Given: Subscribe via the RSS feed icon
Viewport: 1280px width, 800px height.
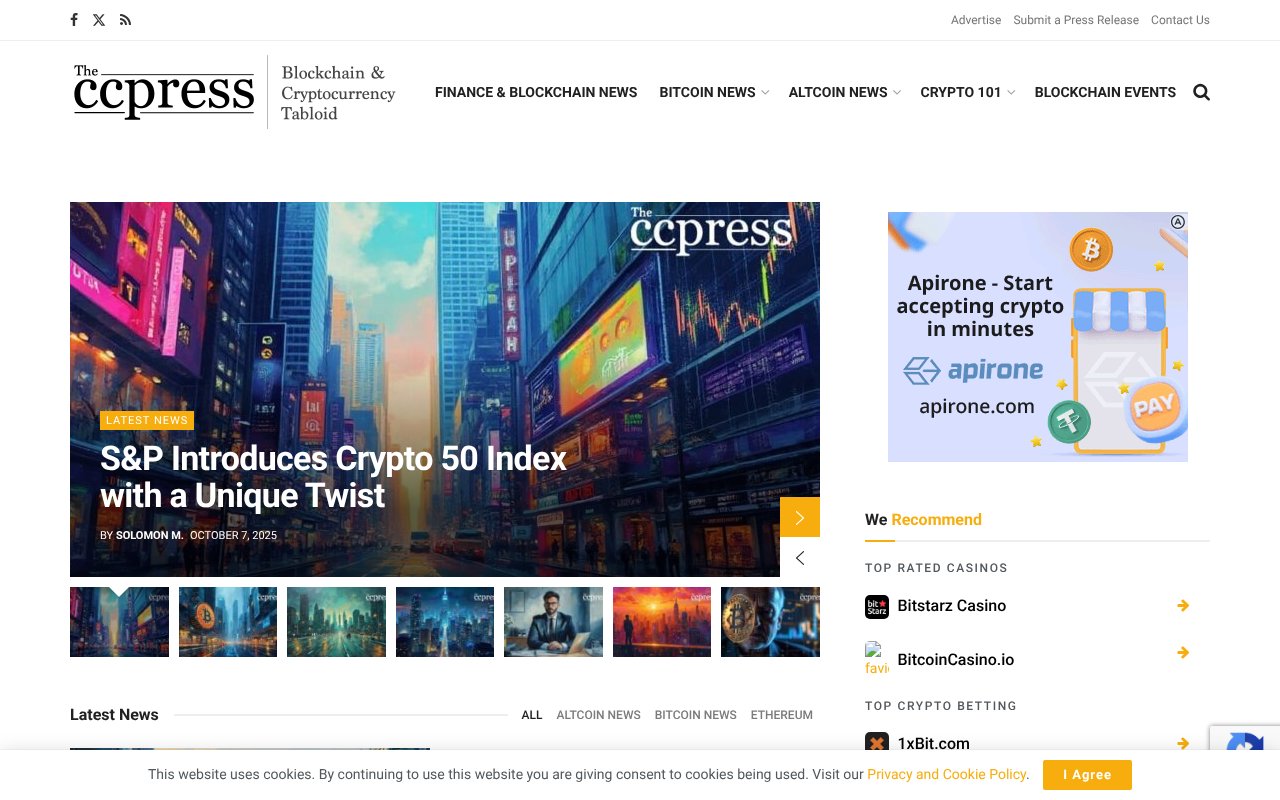Looking at the screenshot, I should tap(125, 20).
